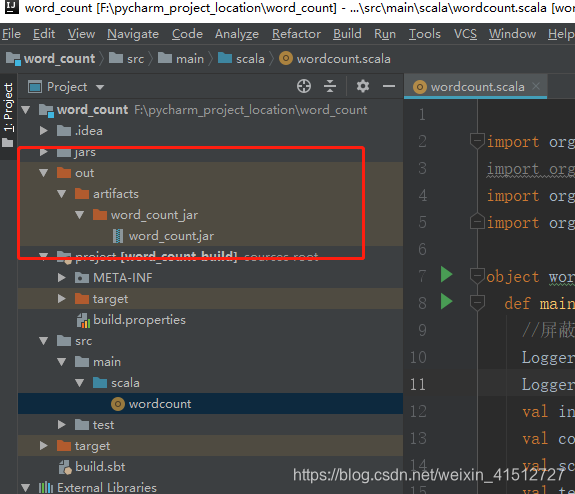Open the Build menu

click(347, 34)
